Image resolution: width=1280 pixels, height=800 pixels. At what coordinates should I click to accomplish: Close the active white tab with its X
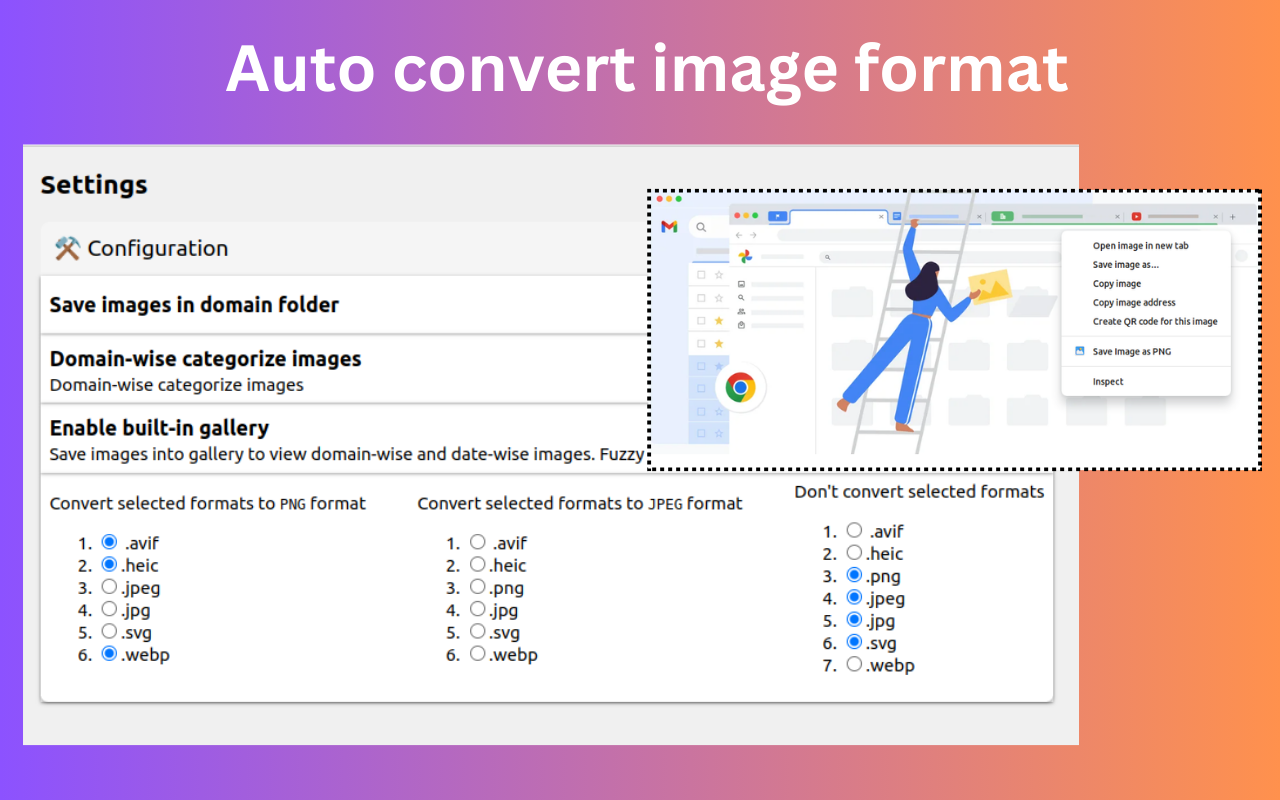coord(881,216)
